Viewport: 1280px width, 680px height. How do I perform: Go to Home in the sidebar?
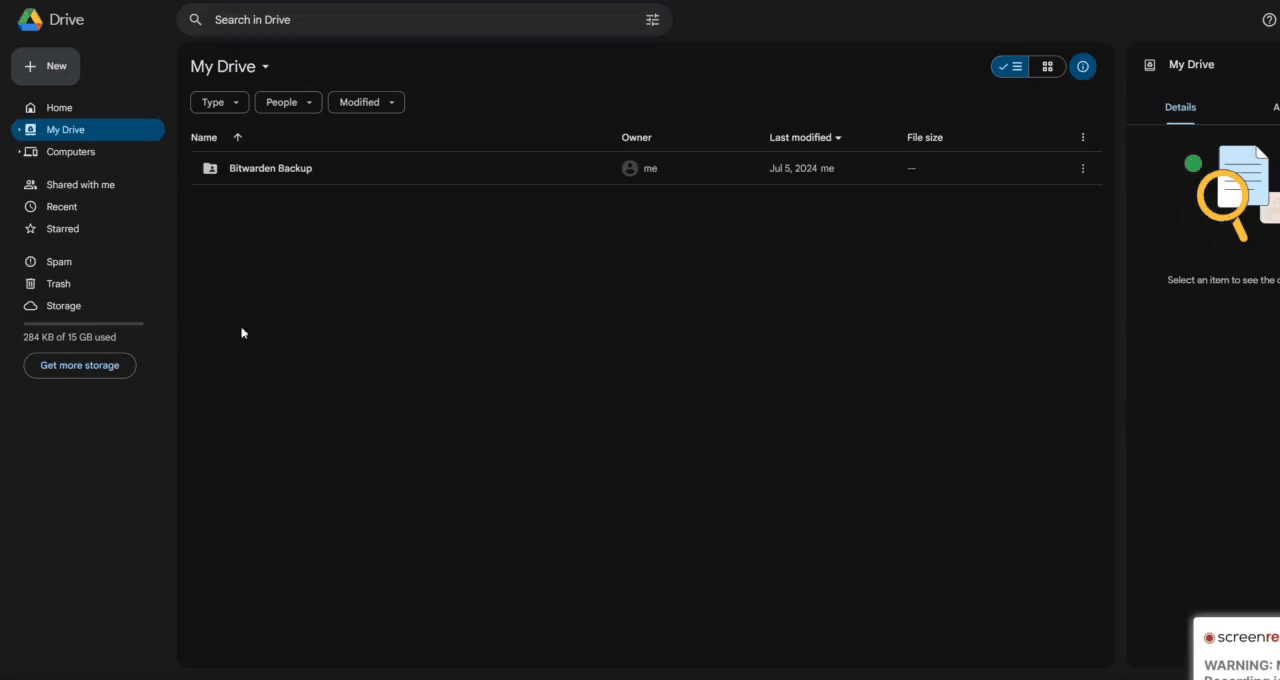(x=59, y=108)
